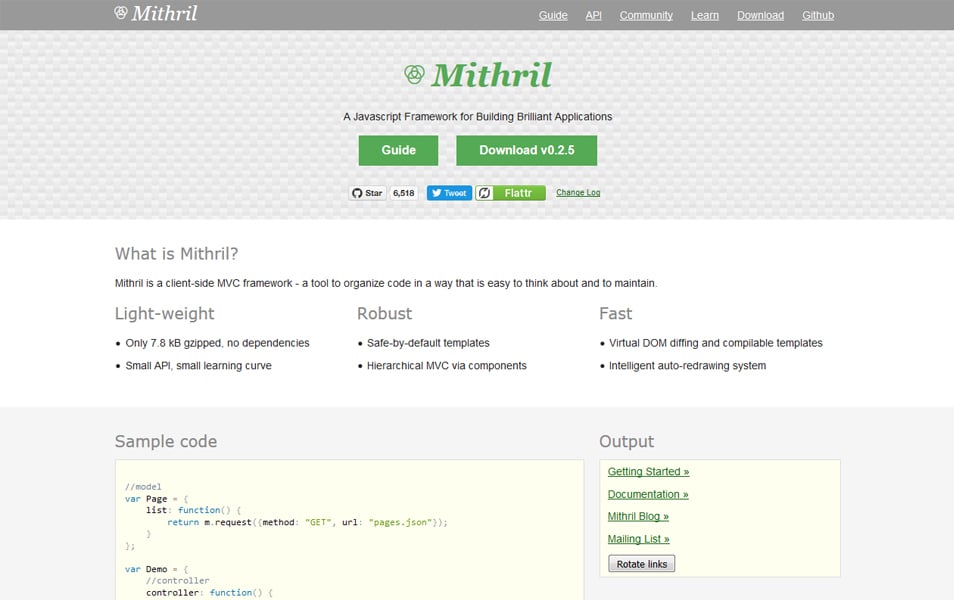Click the GitHub Star button
Image resolution: width=954 pixels, height=600 pixels.
pos(367,193)
